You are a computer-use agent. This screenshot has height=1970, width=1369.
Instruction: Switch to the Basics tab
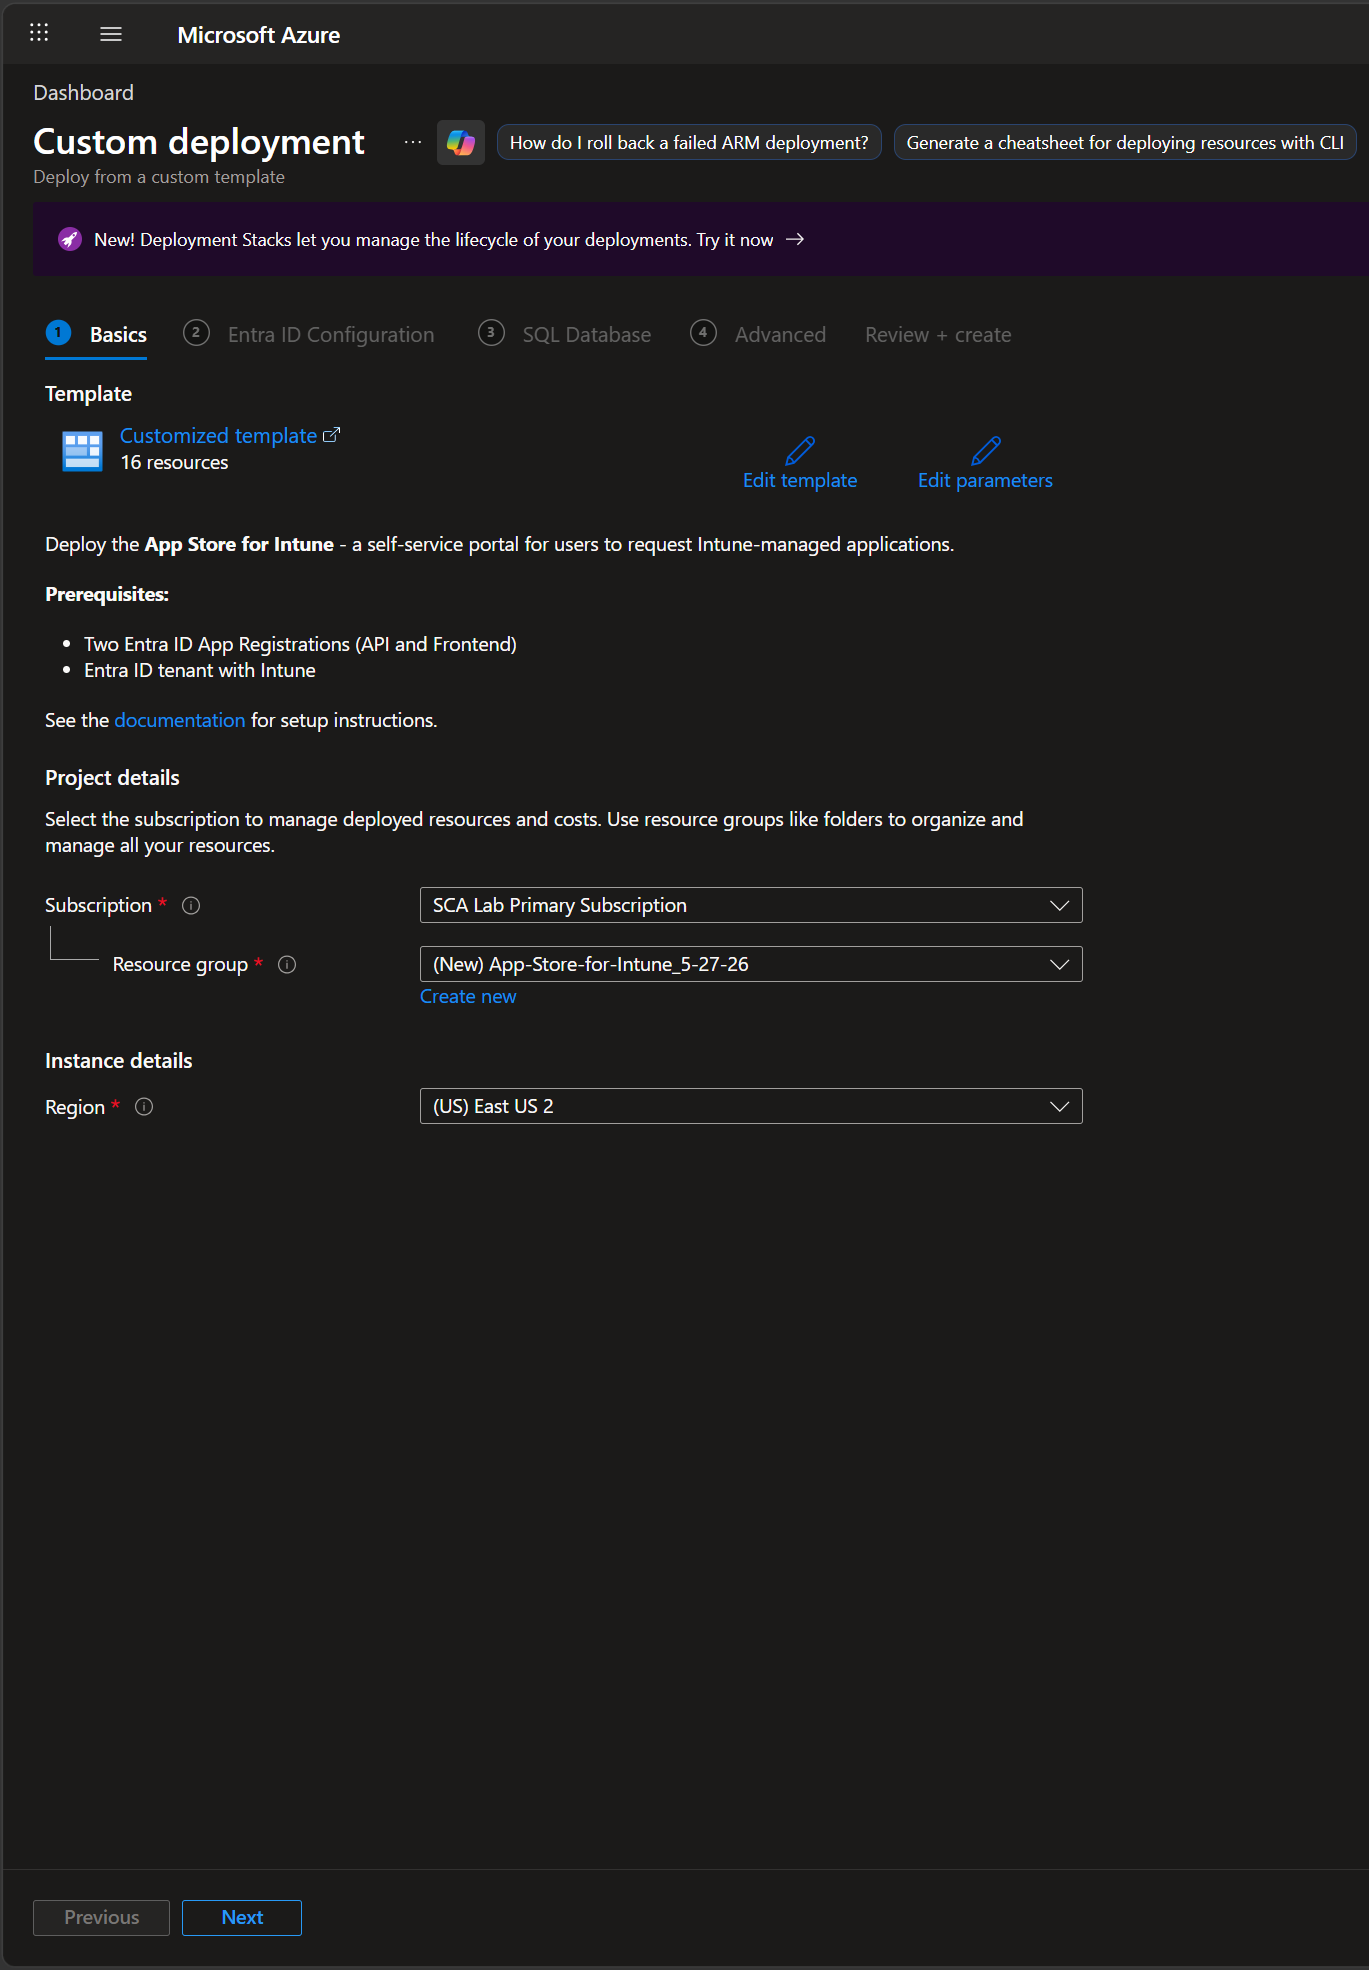click(x=118, y=335)
